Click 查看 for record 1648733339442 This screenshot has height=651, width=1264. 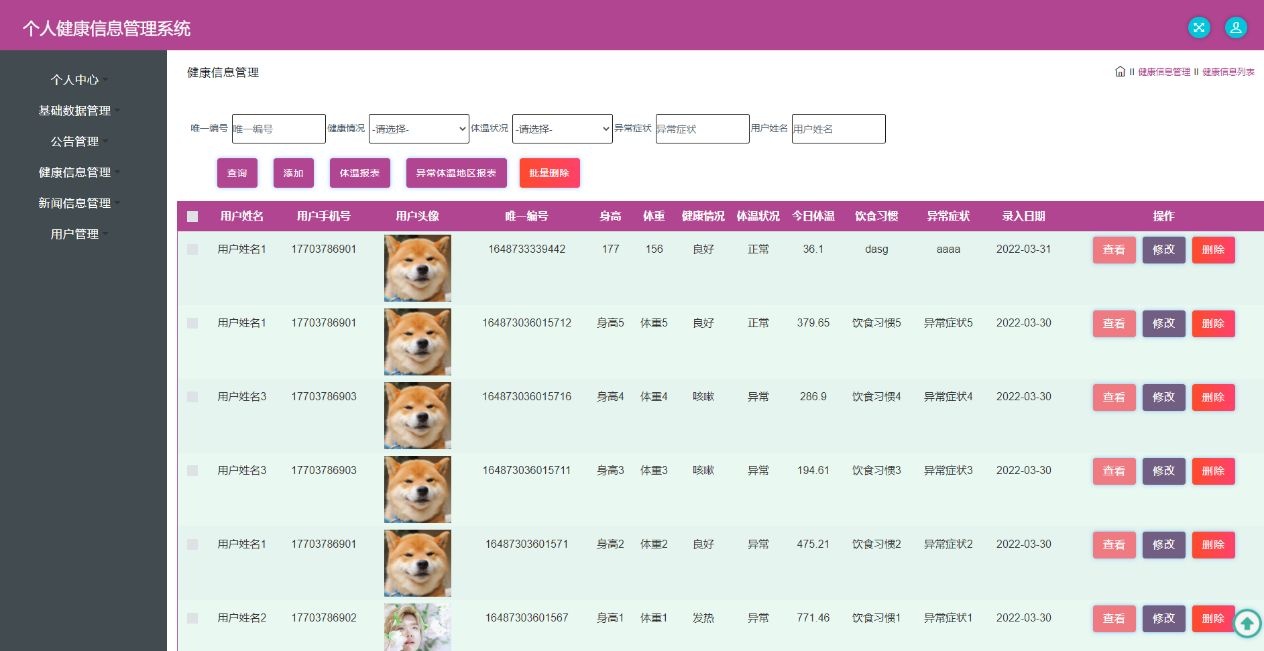(x=1114, y=250)
